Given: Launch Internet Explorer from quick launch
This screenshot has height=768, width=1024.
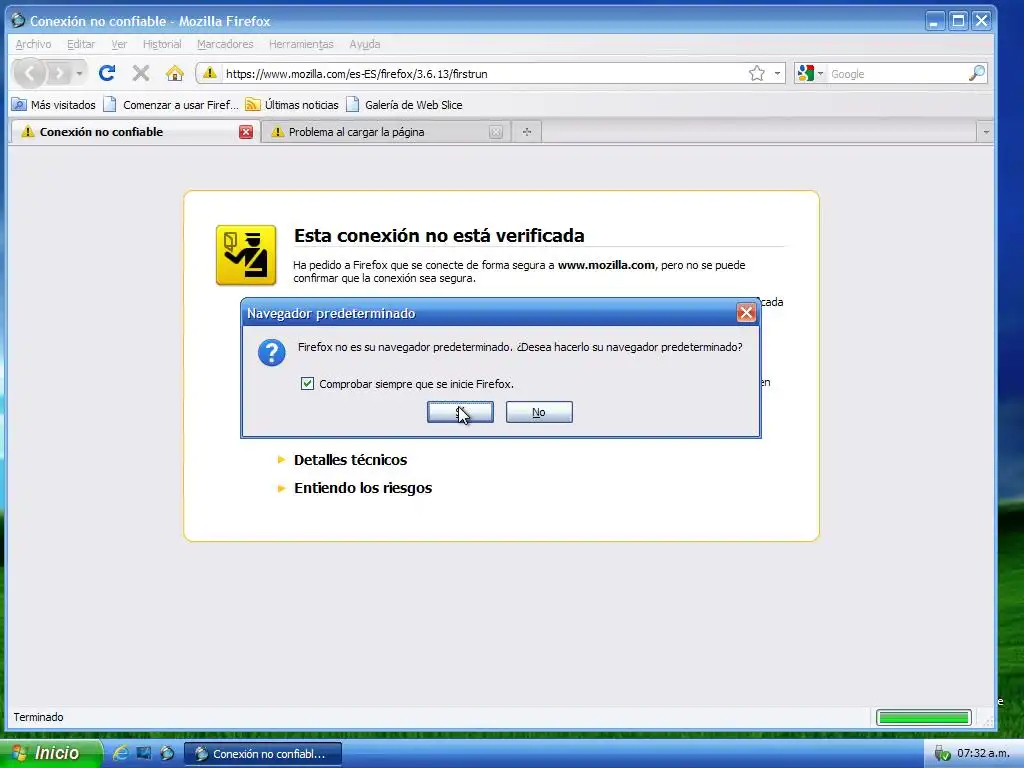Looking at the screenshot, I should tap(120, 753).
